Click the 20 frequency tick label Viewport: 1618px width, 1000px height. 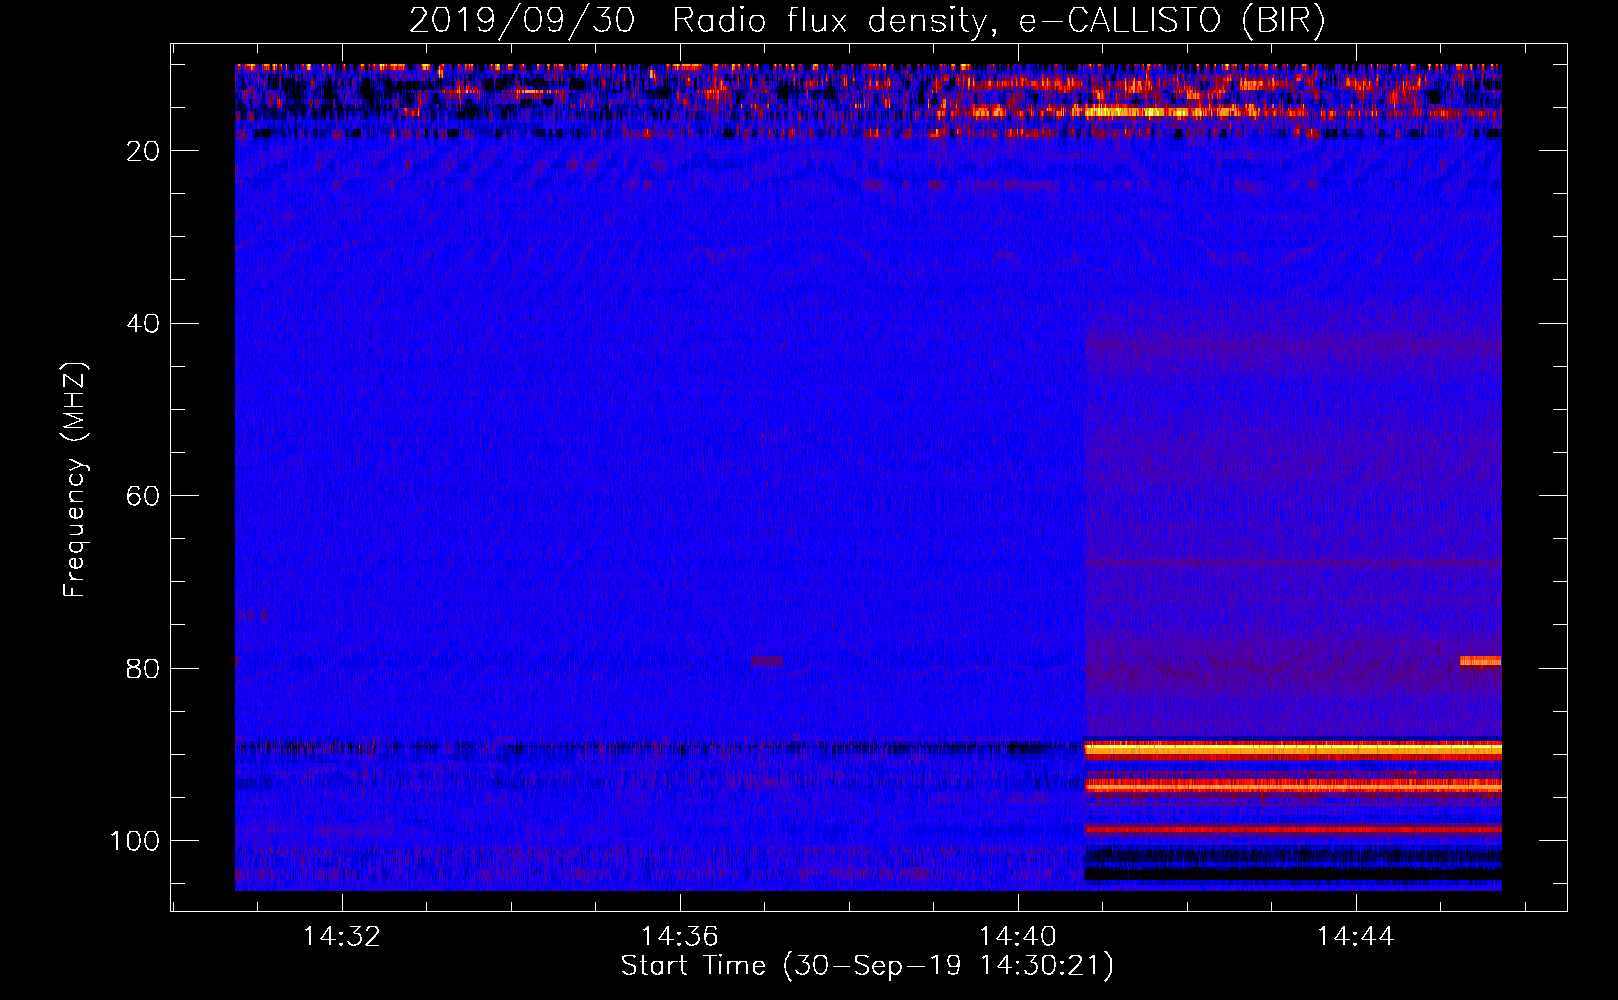143,151
